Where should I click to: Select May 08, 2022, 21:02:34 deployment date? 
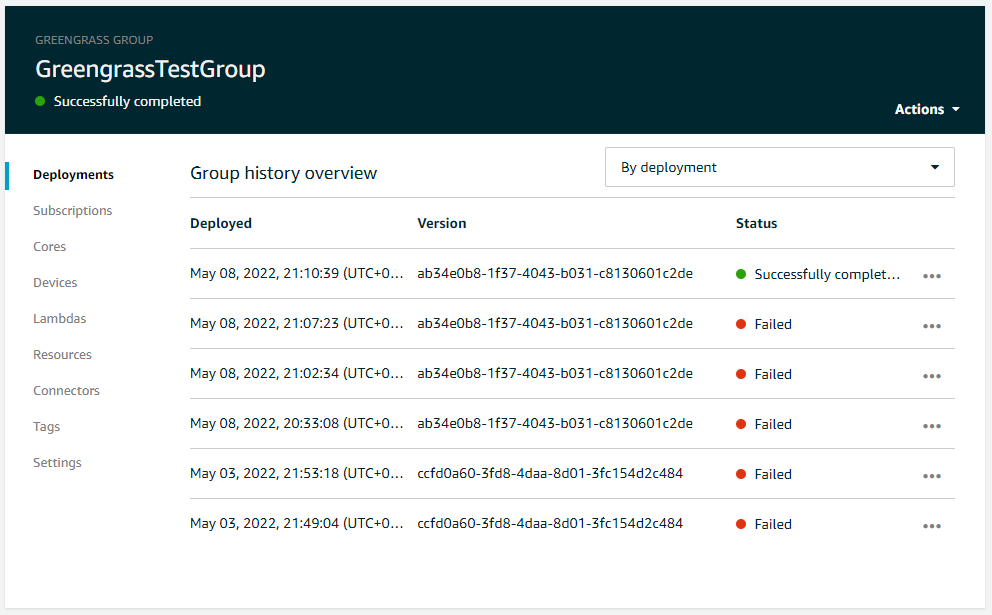coord(296,373)
